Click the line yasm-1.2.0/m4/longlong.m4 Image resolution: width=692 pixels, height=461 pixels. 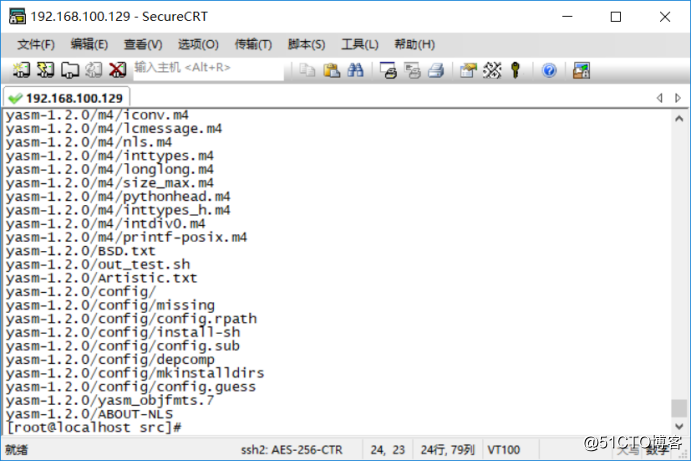click(109, 169)
